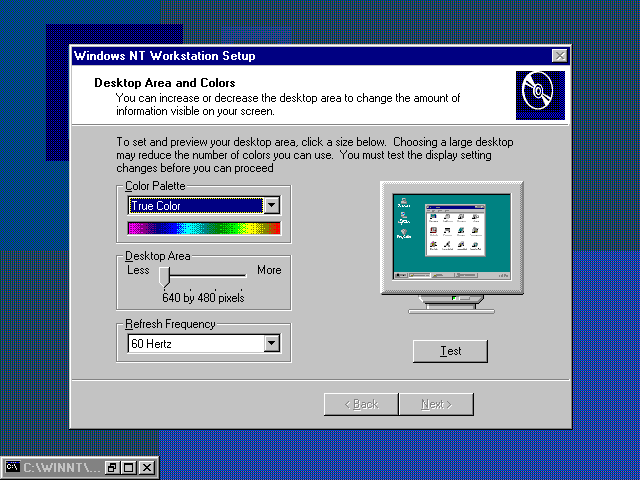Click the command prompt icon in minimized window
The height and width of the screenshot is (480, 640).
tap(13, 467)
